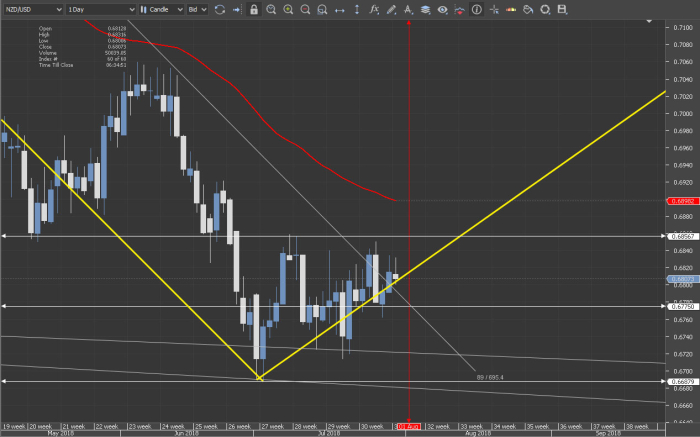Open the chart layers icon

[x=425, y=9]
